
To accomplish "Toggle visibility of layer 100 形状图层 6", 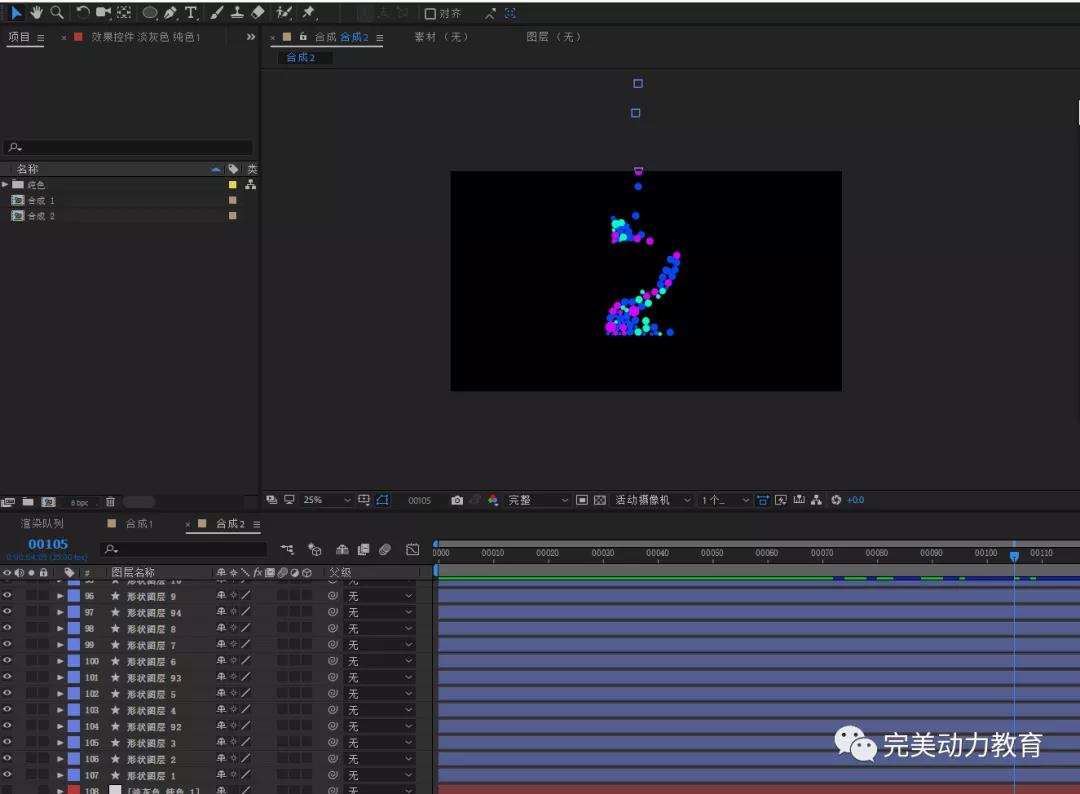I will 8,661.
